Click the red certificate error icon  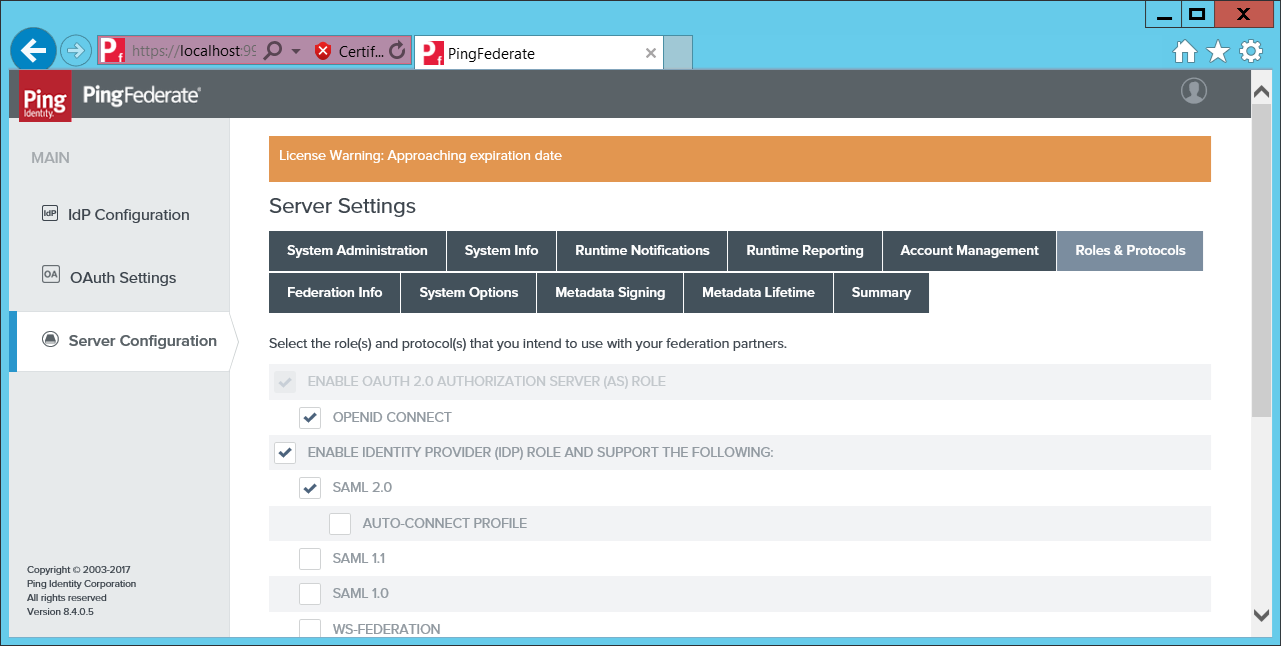coord(323,51)
